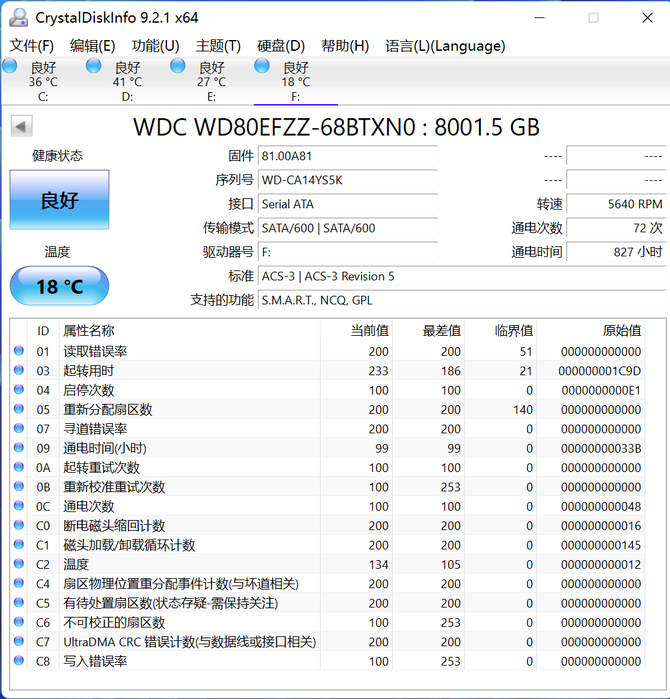Screen dimensions: 670x699
Task: Click the 临界值 column header
Action: coord(501,331)
